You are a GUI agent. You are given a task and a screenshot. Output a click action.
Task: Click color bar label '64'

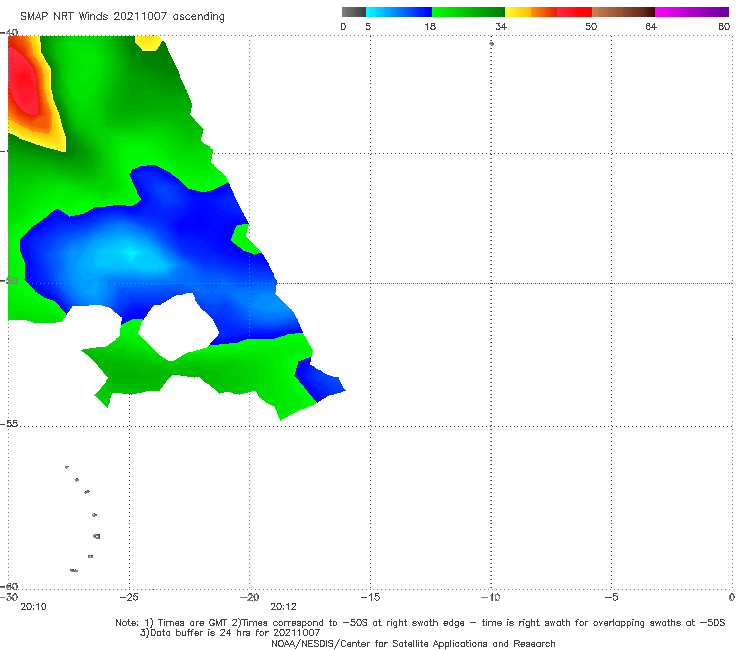point(651,26)
